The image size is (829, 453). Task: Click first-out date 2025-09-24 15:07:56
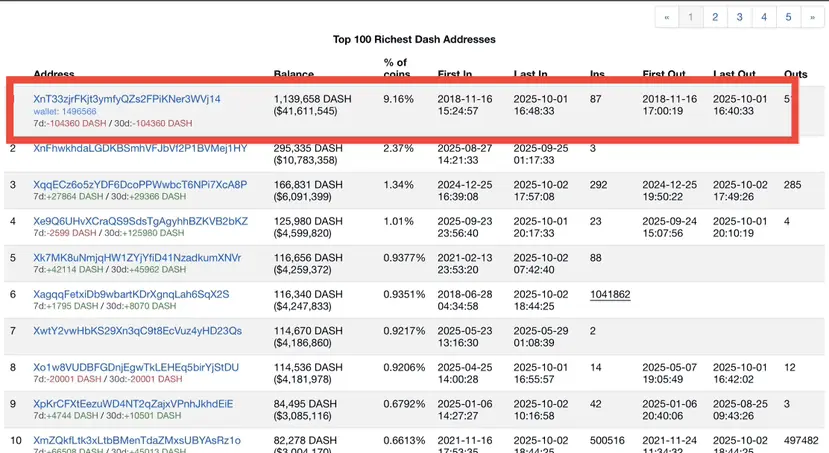[x=669, y=227]
